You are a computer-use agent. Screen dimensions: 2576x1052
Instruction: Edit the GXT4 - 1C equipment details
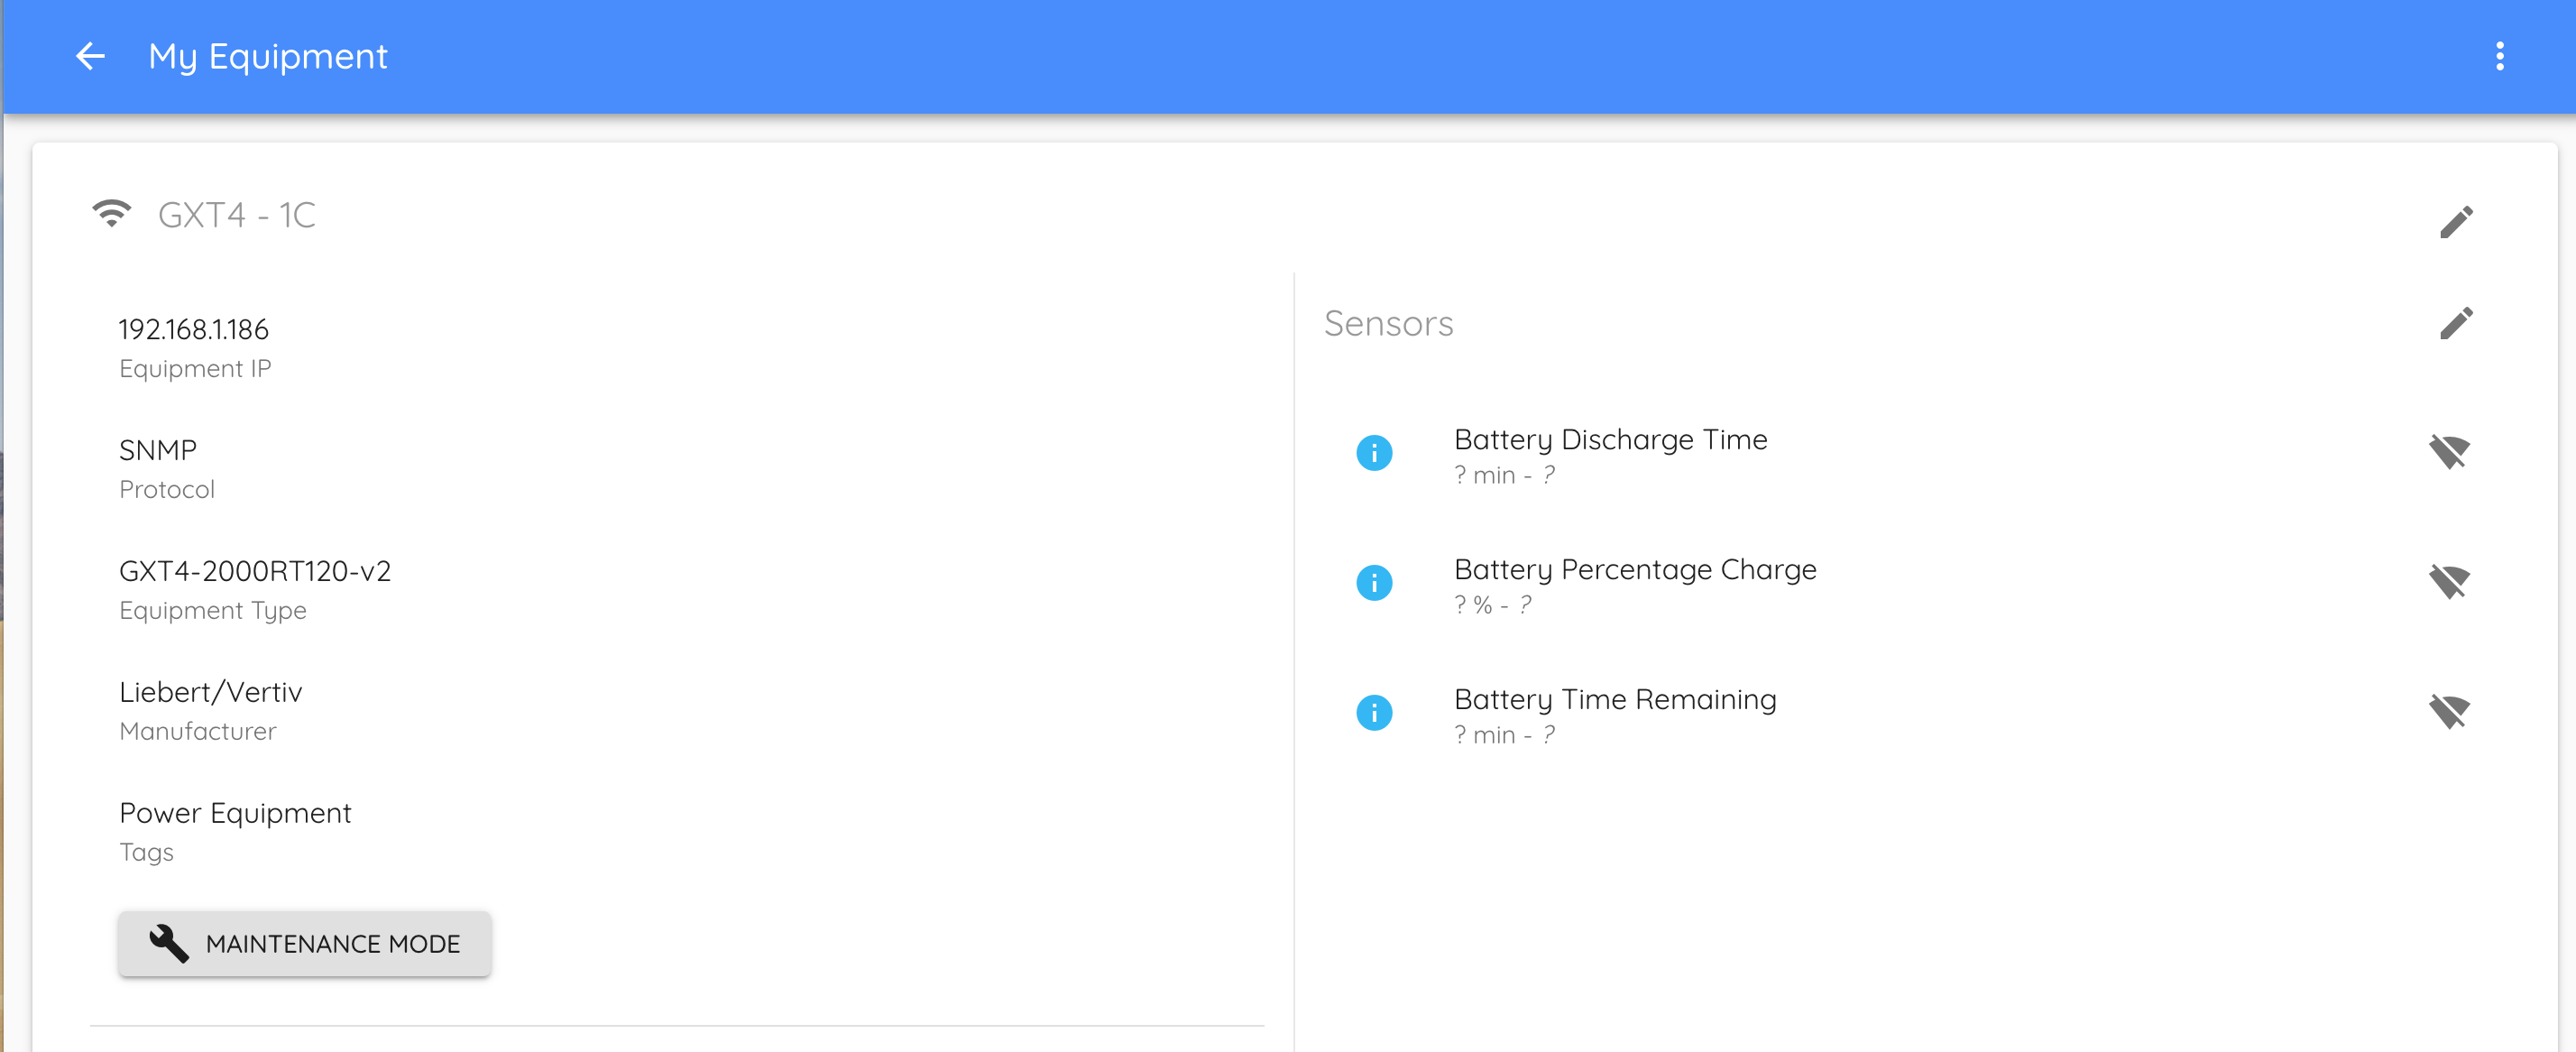point(2456,222)
